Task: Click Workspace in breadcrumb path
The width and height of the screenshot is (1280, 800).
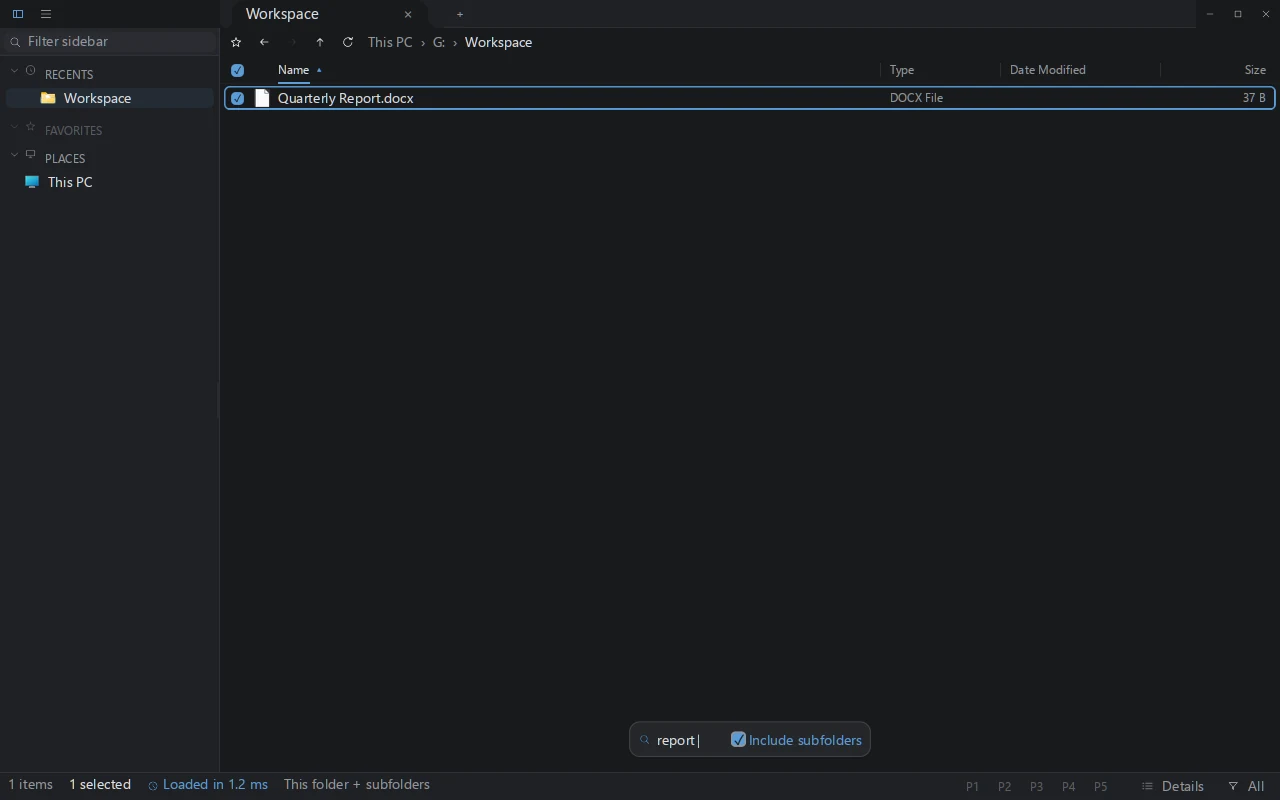Action: [x=498, y=42]
